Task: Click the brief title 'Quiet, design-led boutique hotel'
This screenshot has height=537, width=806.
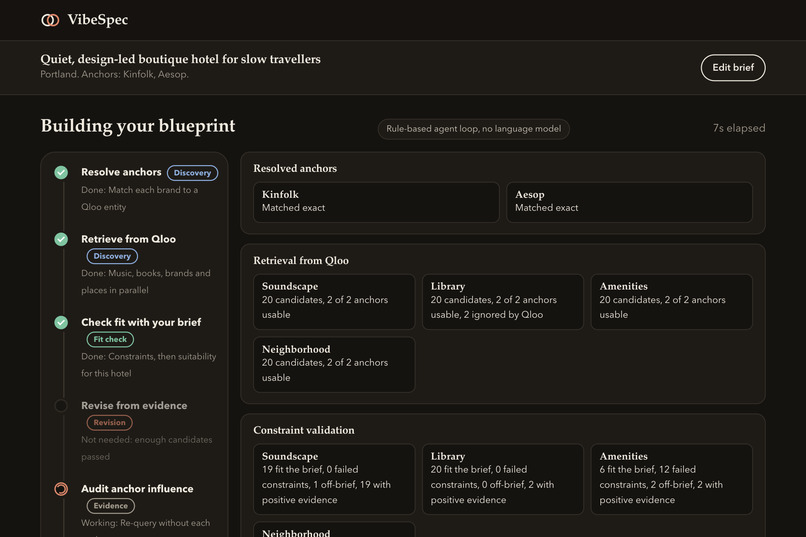Action: point(180,59)
